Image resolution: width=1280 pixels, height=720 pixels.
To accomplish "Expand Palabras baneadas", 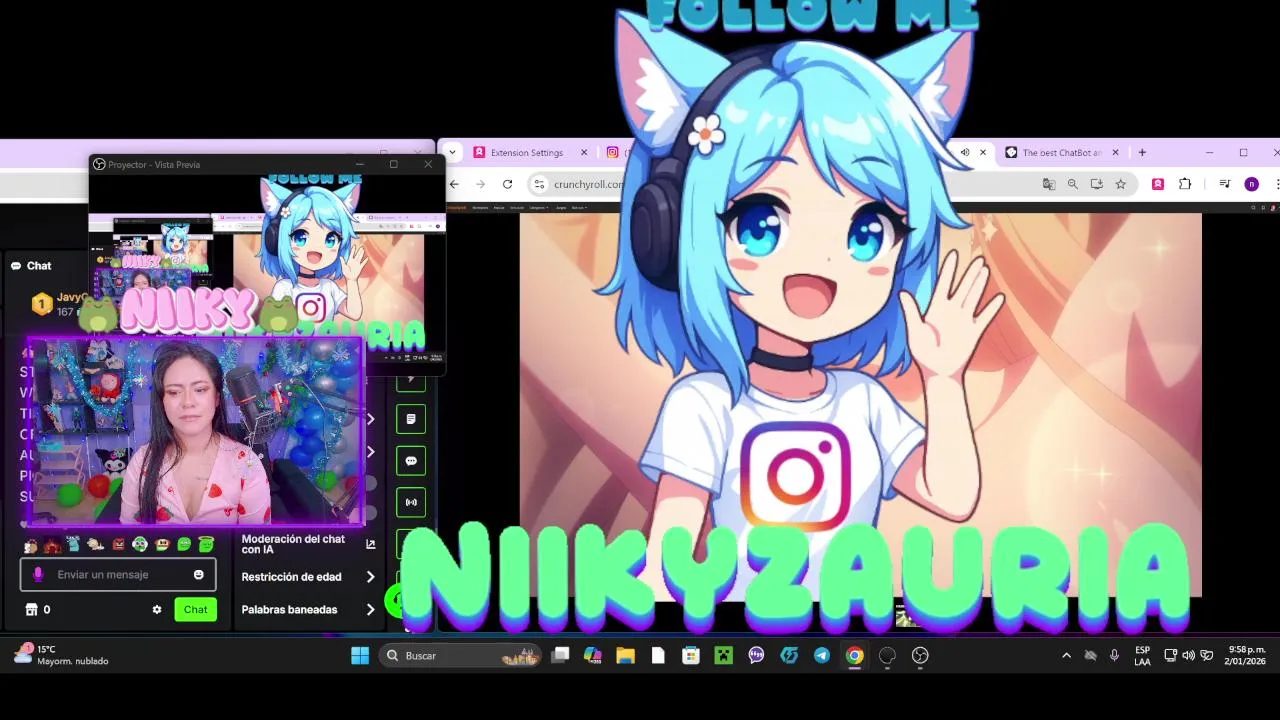I will click(x=308, y=610).
